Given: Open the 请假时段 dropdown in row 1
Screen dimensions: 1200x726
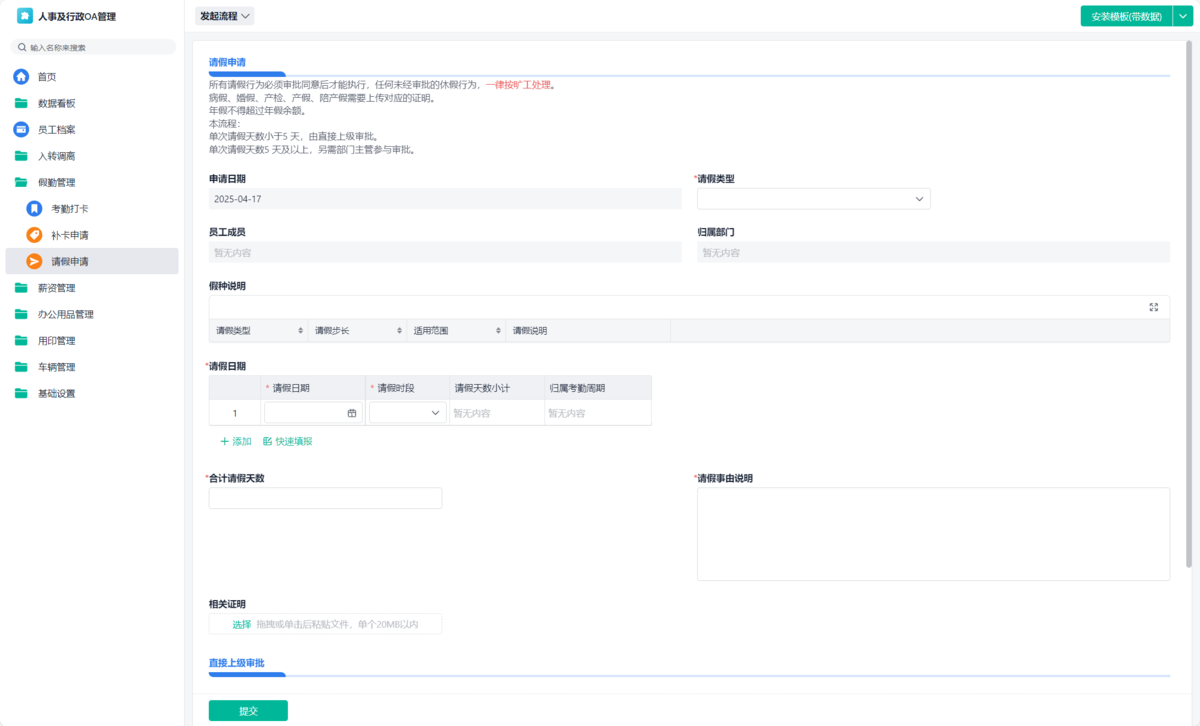Looking at the screenshot, I should pyautogui.click(x=408, y=413).
